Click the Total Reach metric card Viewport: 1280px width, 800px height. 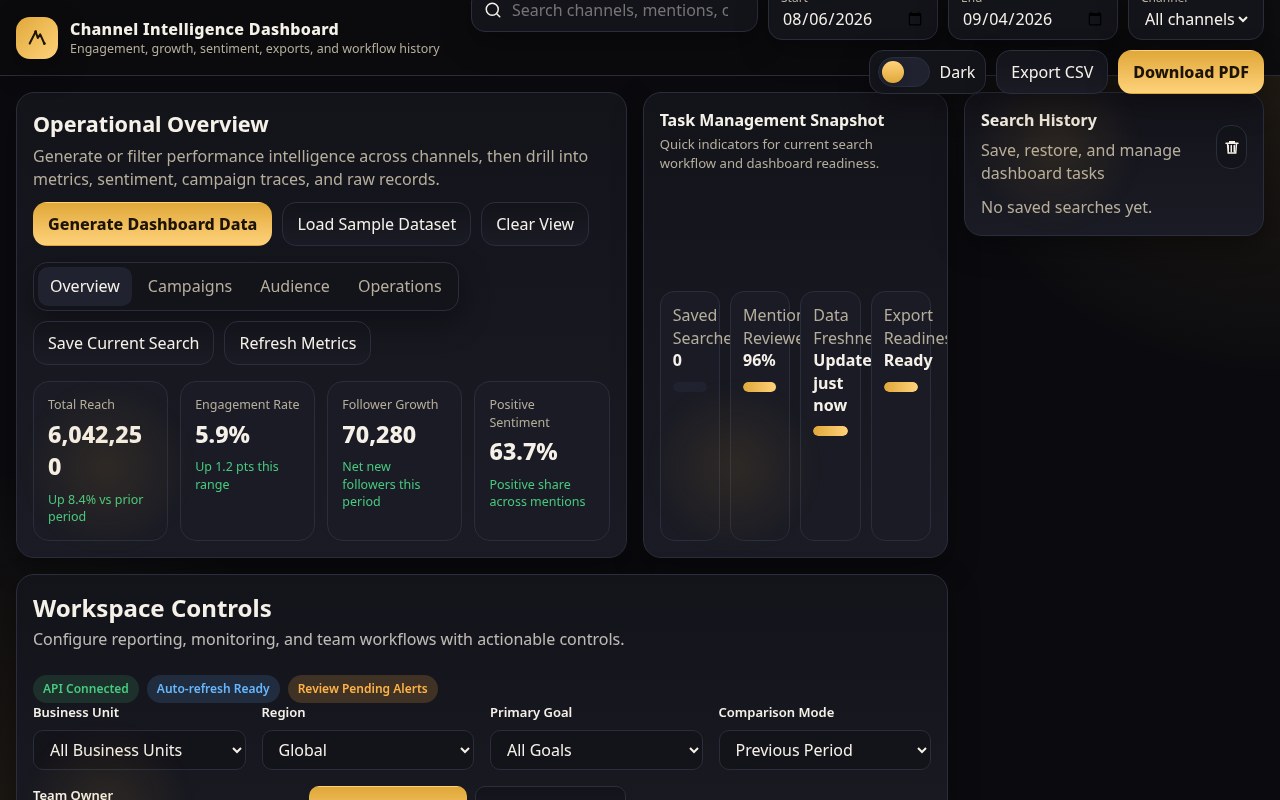[100, 461]
